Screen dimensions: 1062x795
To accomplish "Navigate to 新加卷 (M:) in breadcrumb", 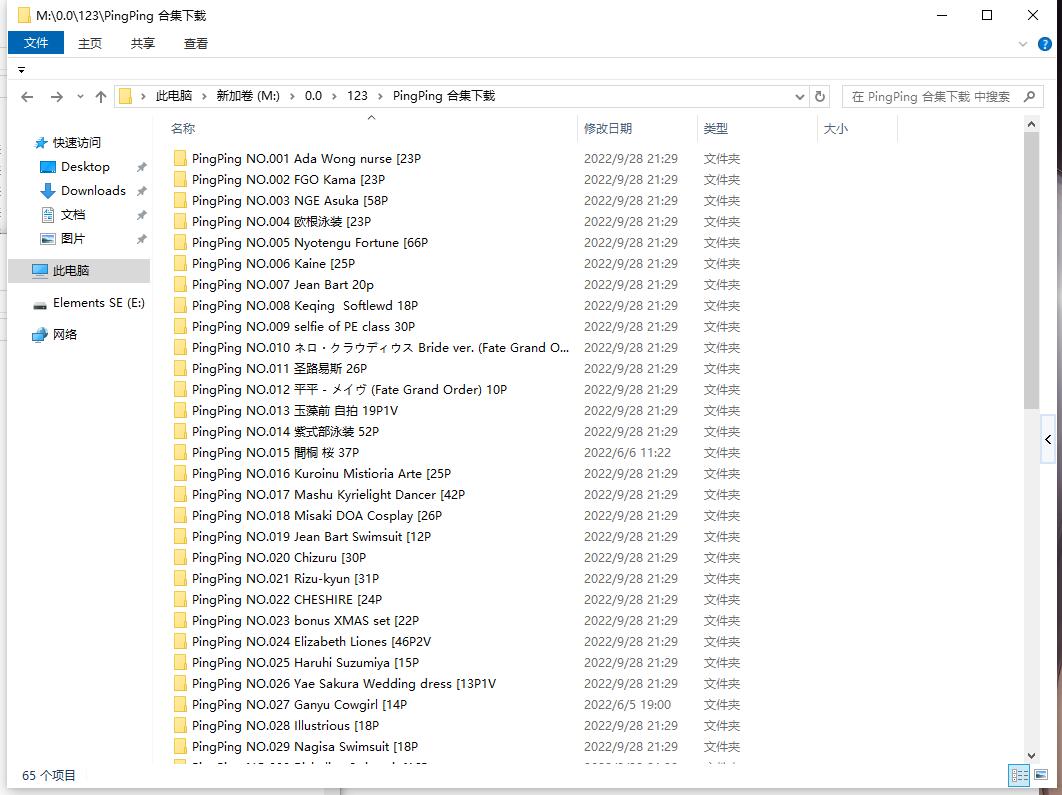I will click(248, 96).
